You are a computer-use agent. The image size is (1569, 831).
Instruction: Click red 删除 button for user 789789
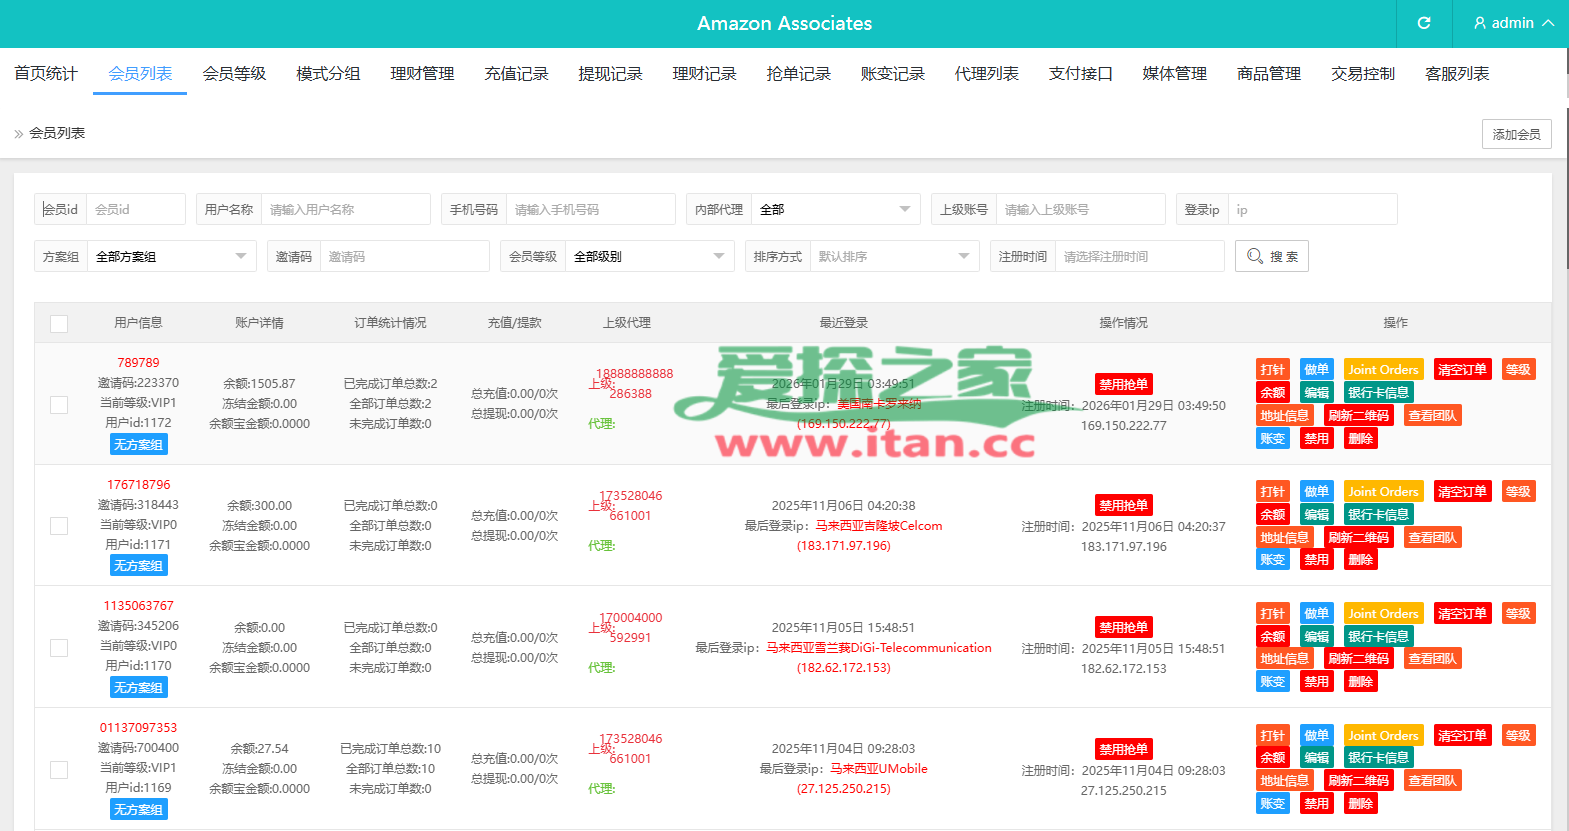[x=1360, y=438]
